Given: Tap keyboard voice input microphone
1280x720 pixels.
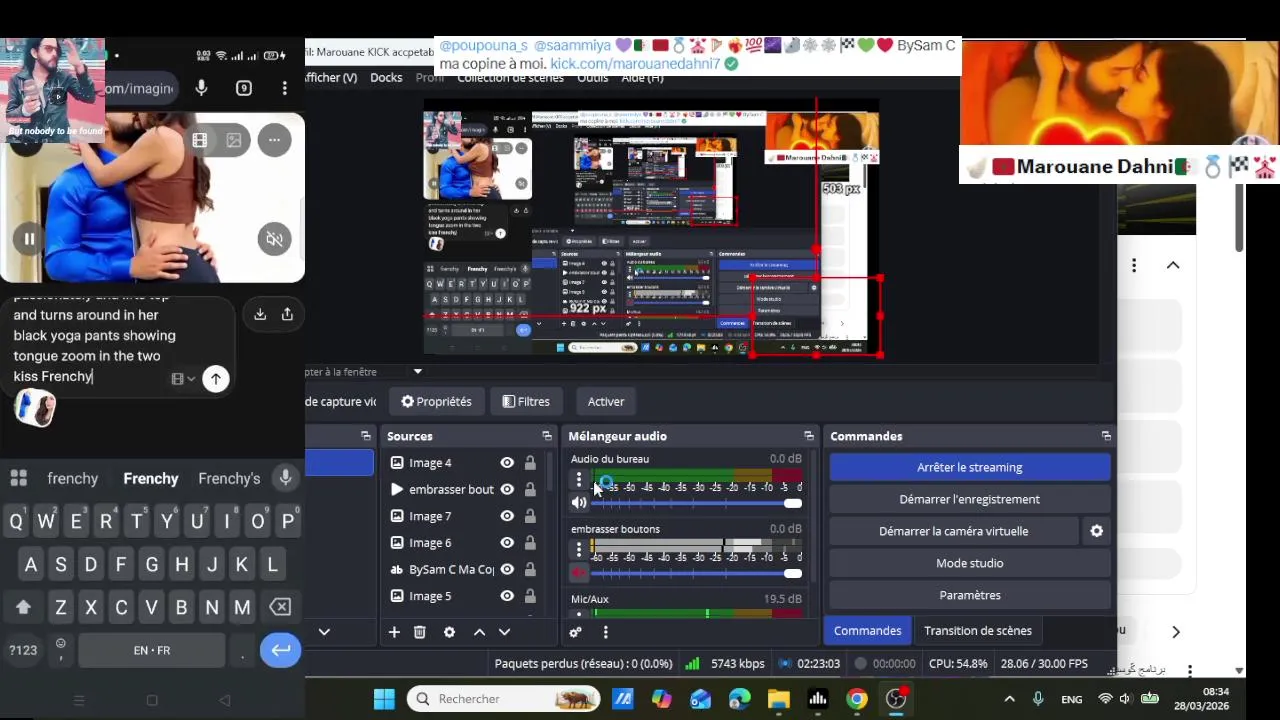Looking at the screenshot, I should pos(286,478).
